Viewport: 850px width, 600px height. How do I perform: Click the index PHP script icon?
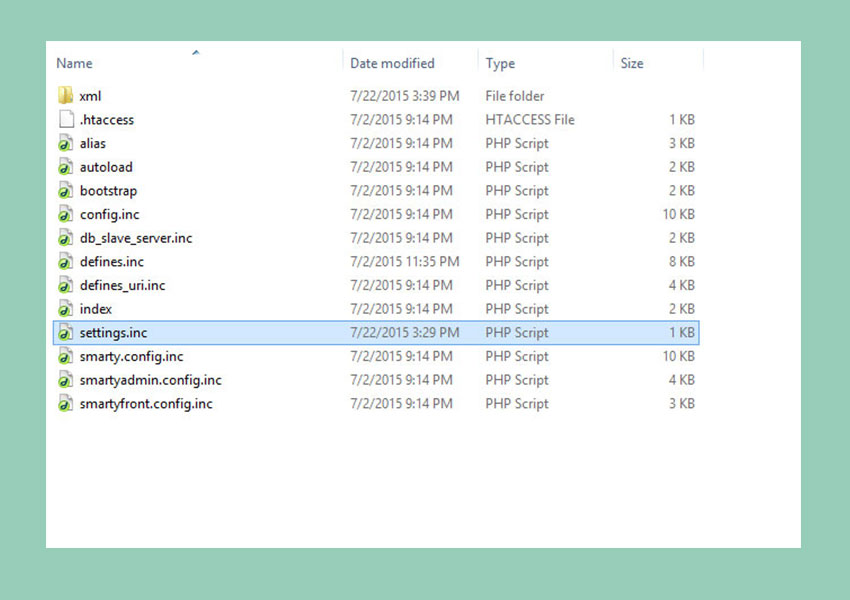(x=66, y=309)
